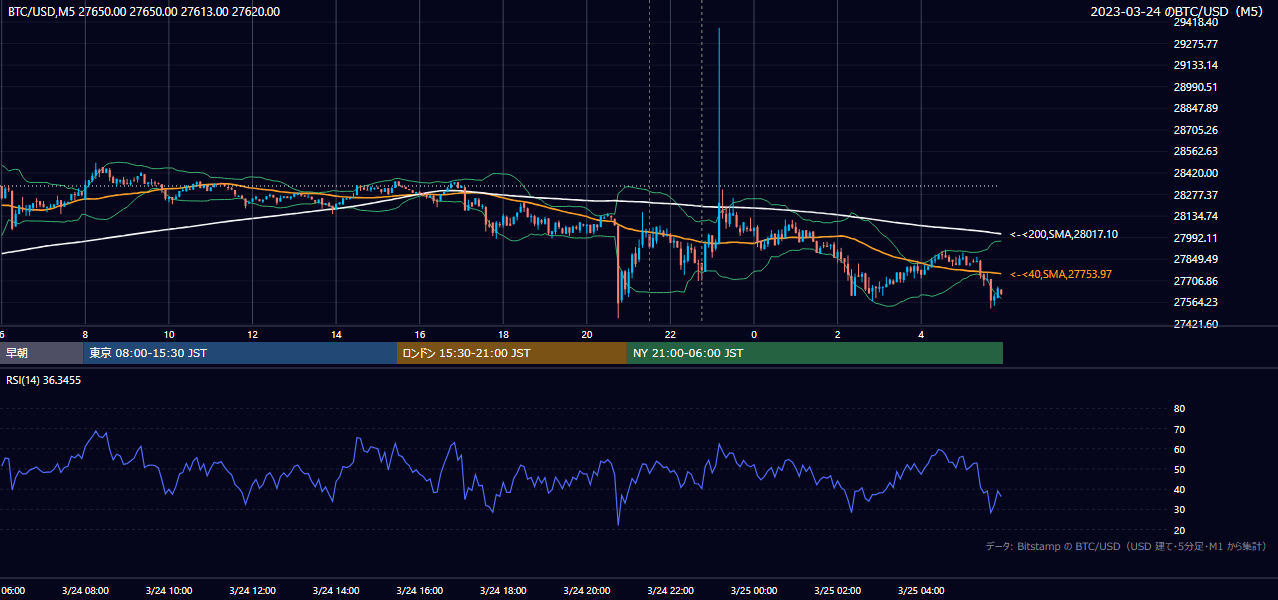1278x600 pixels.
Task: Click the 3/24 20:00 time label
Action: pyautogui.click(x=587, y=591)
